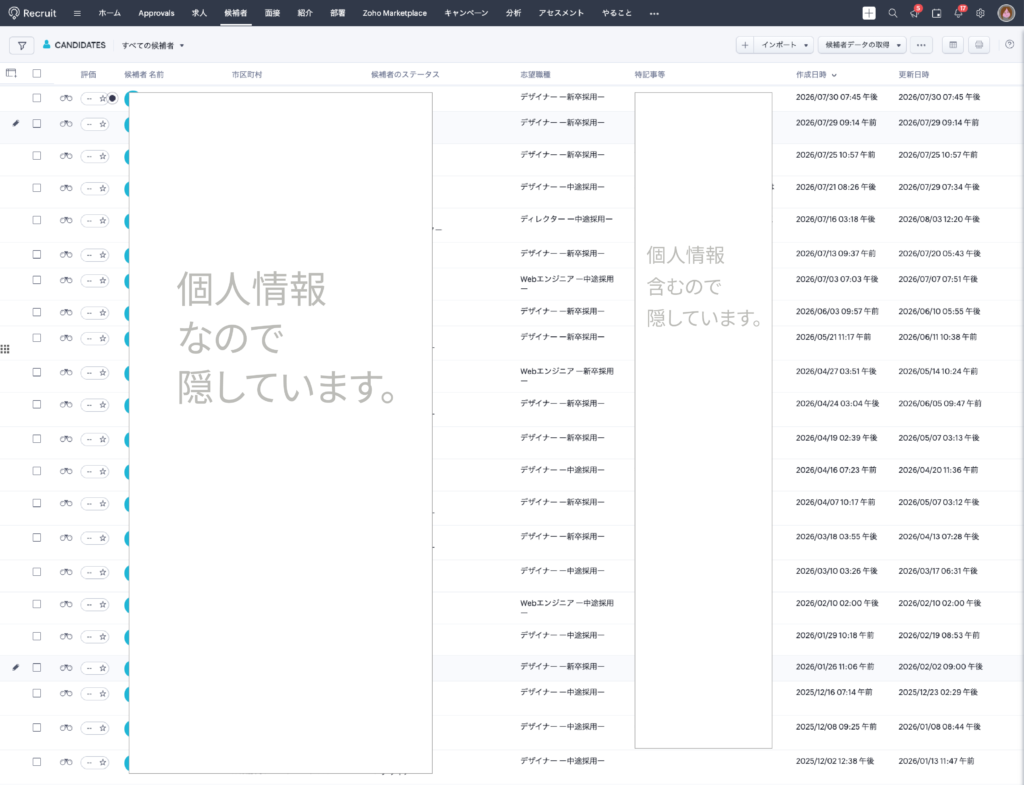Click the binoculars preview icon on the 2026/07/16 03:18 row
1024x785 pixels.
click(x=66, y=220)
